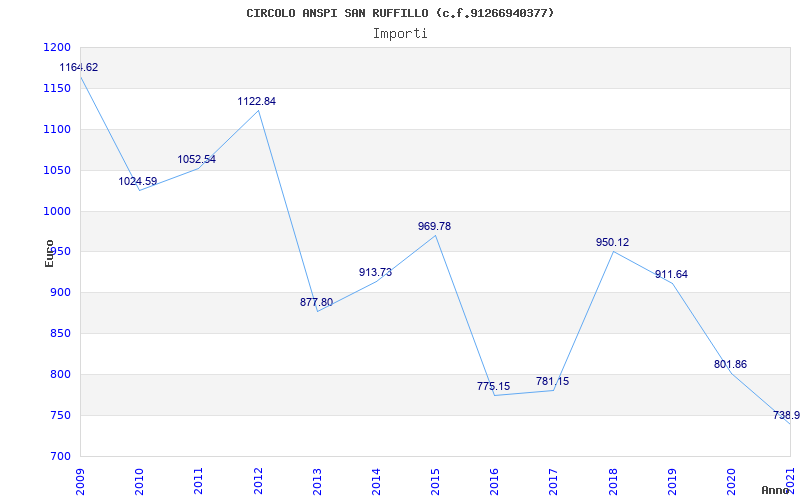Click the Anno x-axis title
The width and height of the screenshot is (800, 500).
coord(776,490)
